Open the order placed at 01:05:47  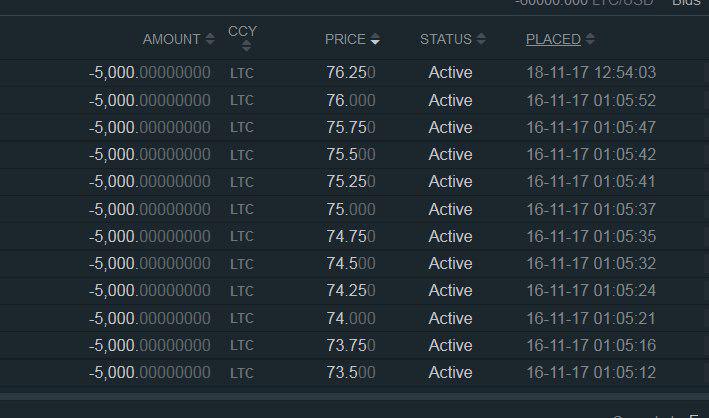click(x=354, y=127)
